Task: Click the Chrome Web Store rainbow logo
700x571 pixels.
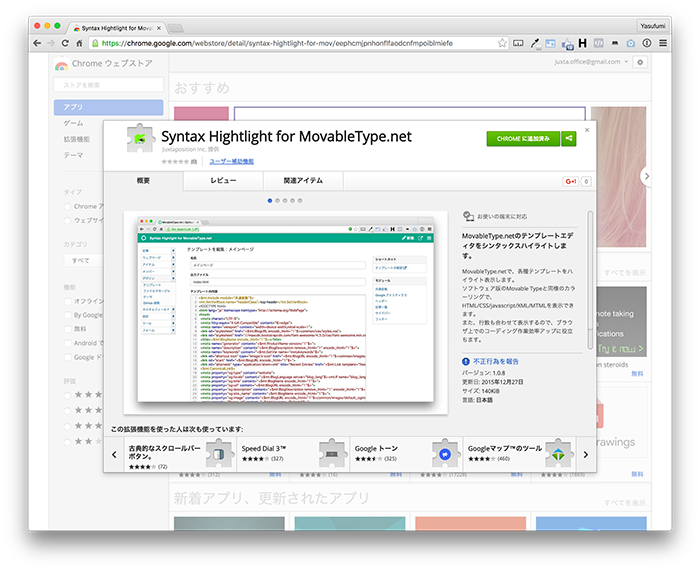Action: click(x=62, y=65)
